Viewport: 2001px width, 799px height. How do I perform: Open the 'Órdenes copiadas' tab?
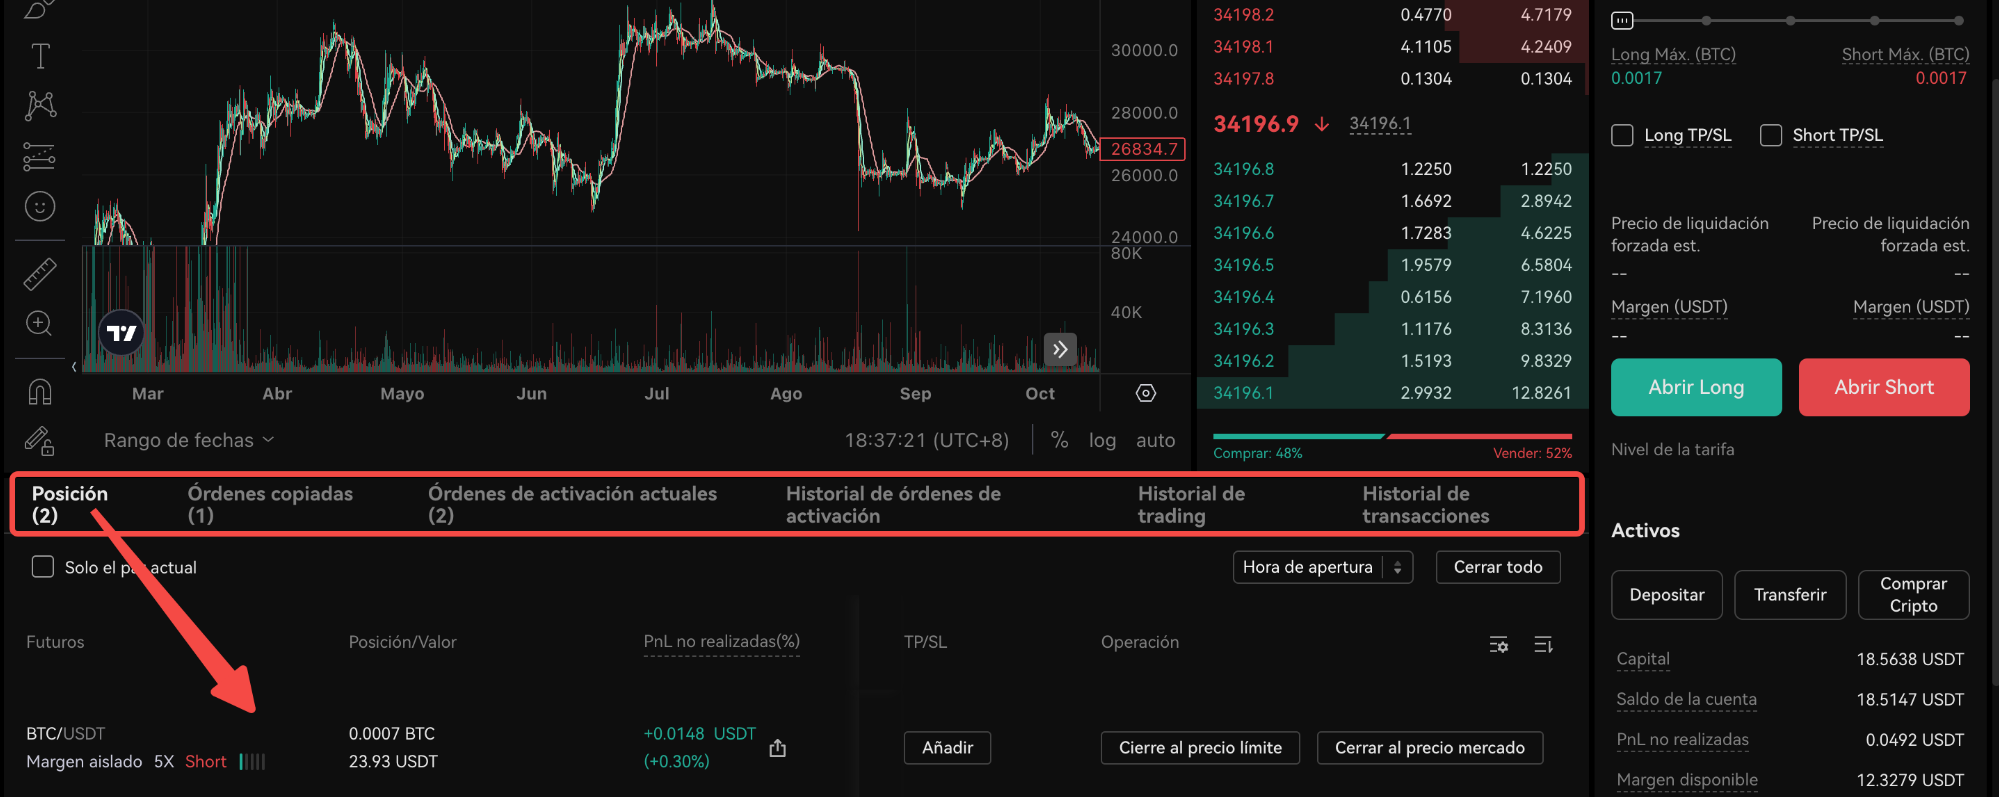[x=270, y=504]
